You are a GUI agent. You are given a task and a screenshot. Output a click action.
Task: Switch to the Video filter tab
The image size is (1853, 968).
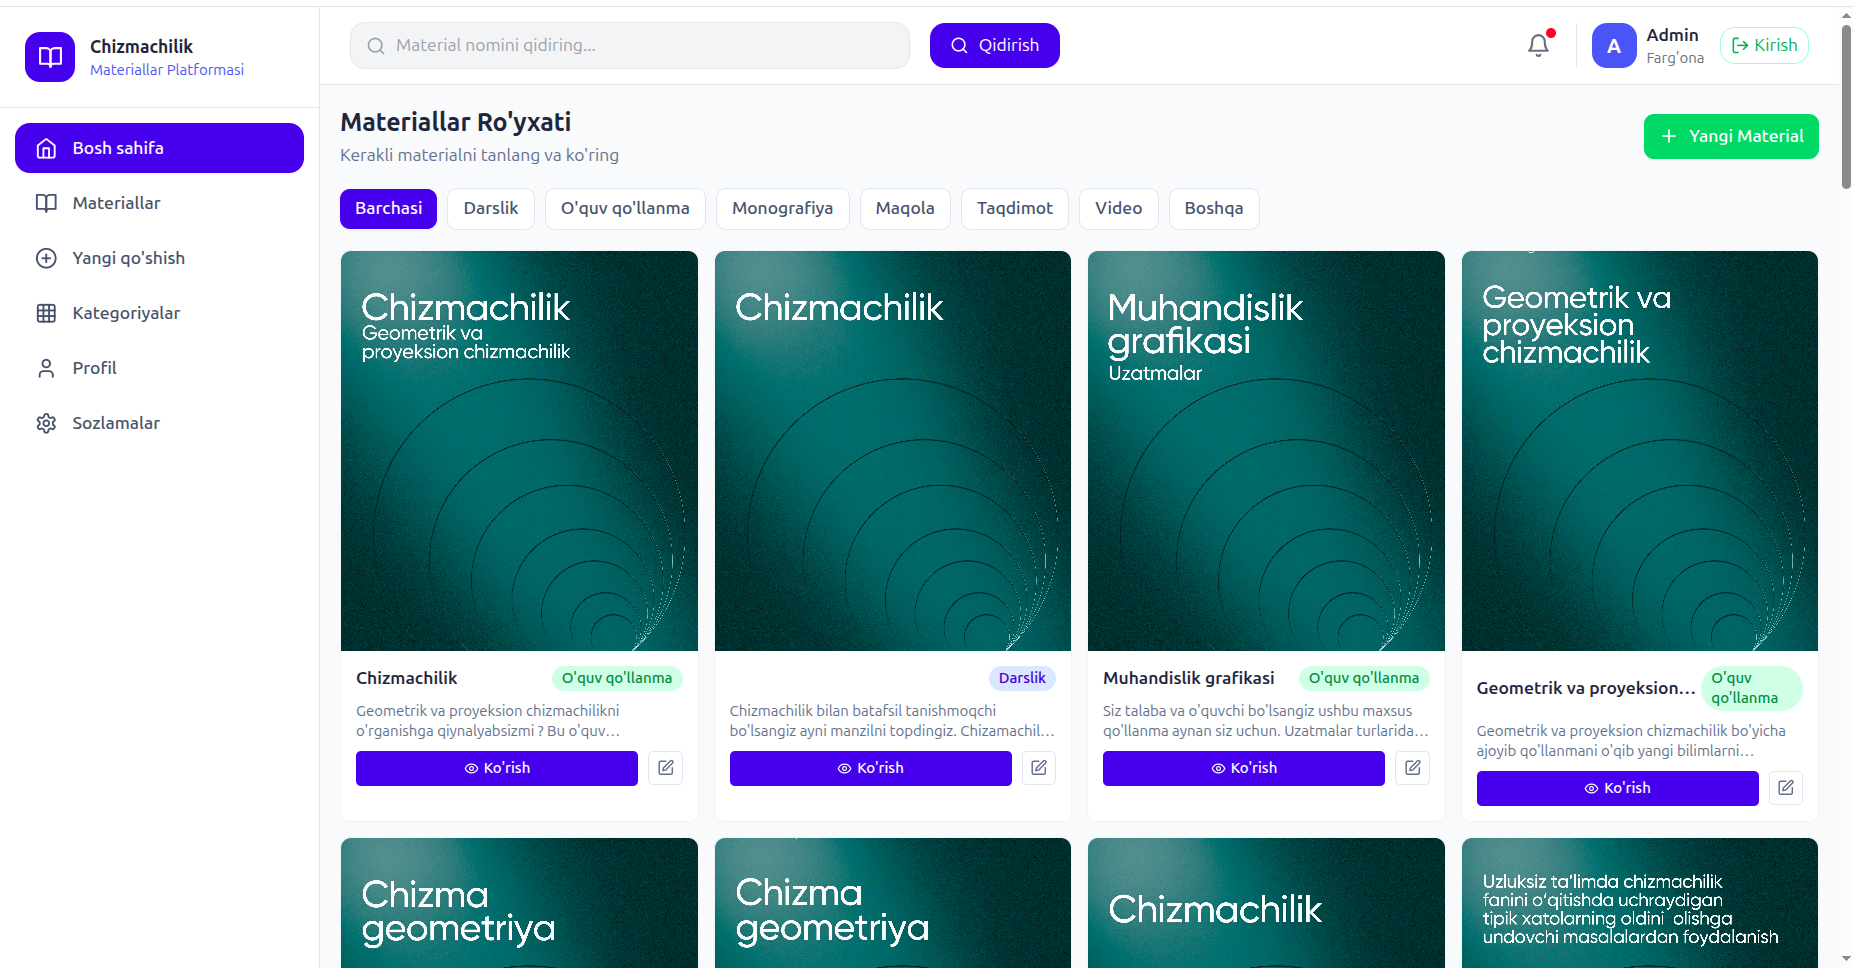tap(1118, 209)
